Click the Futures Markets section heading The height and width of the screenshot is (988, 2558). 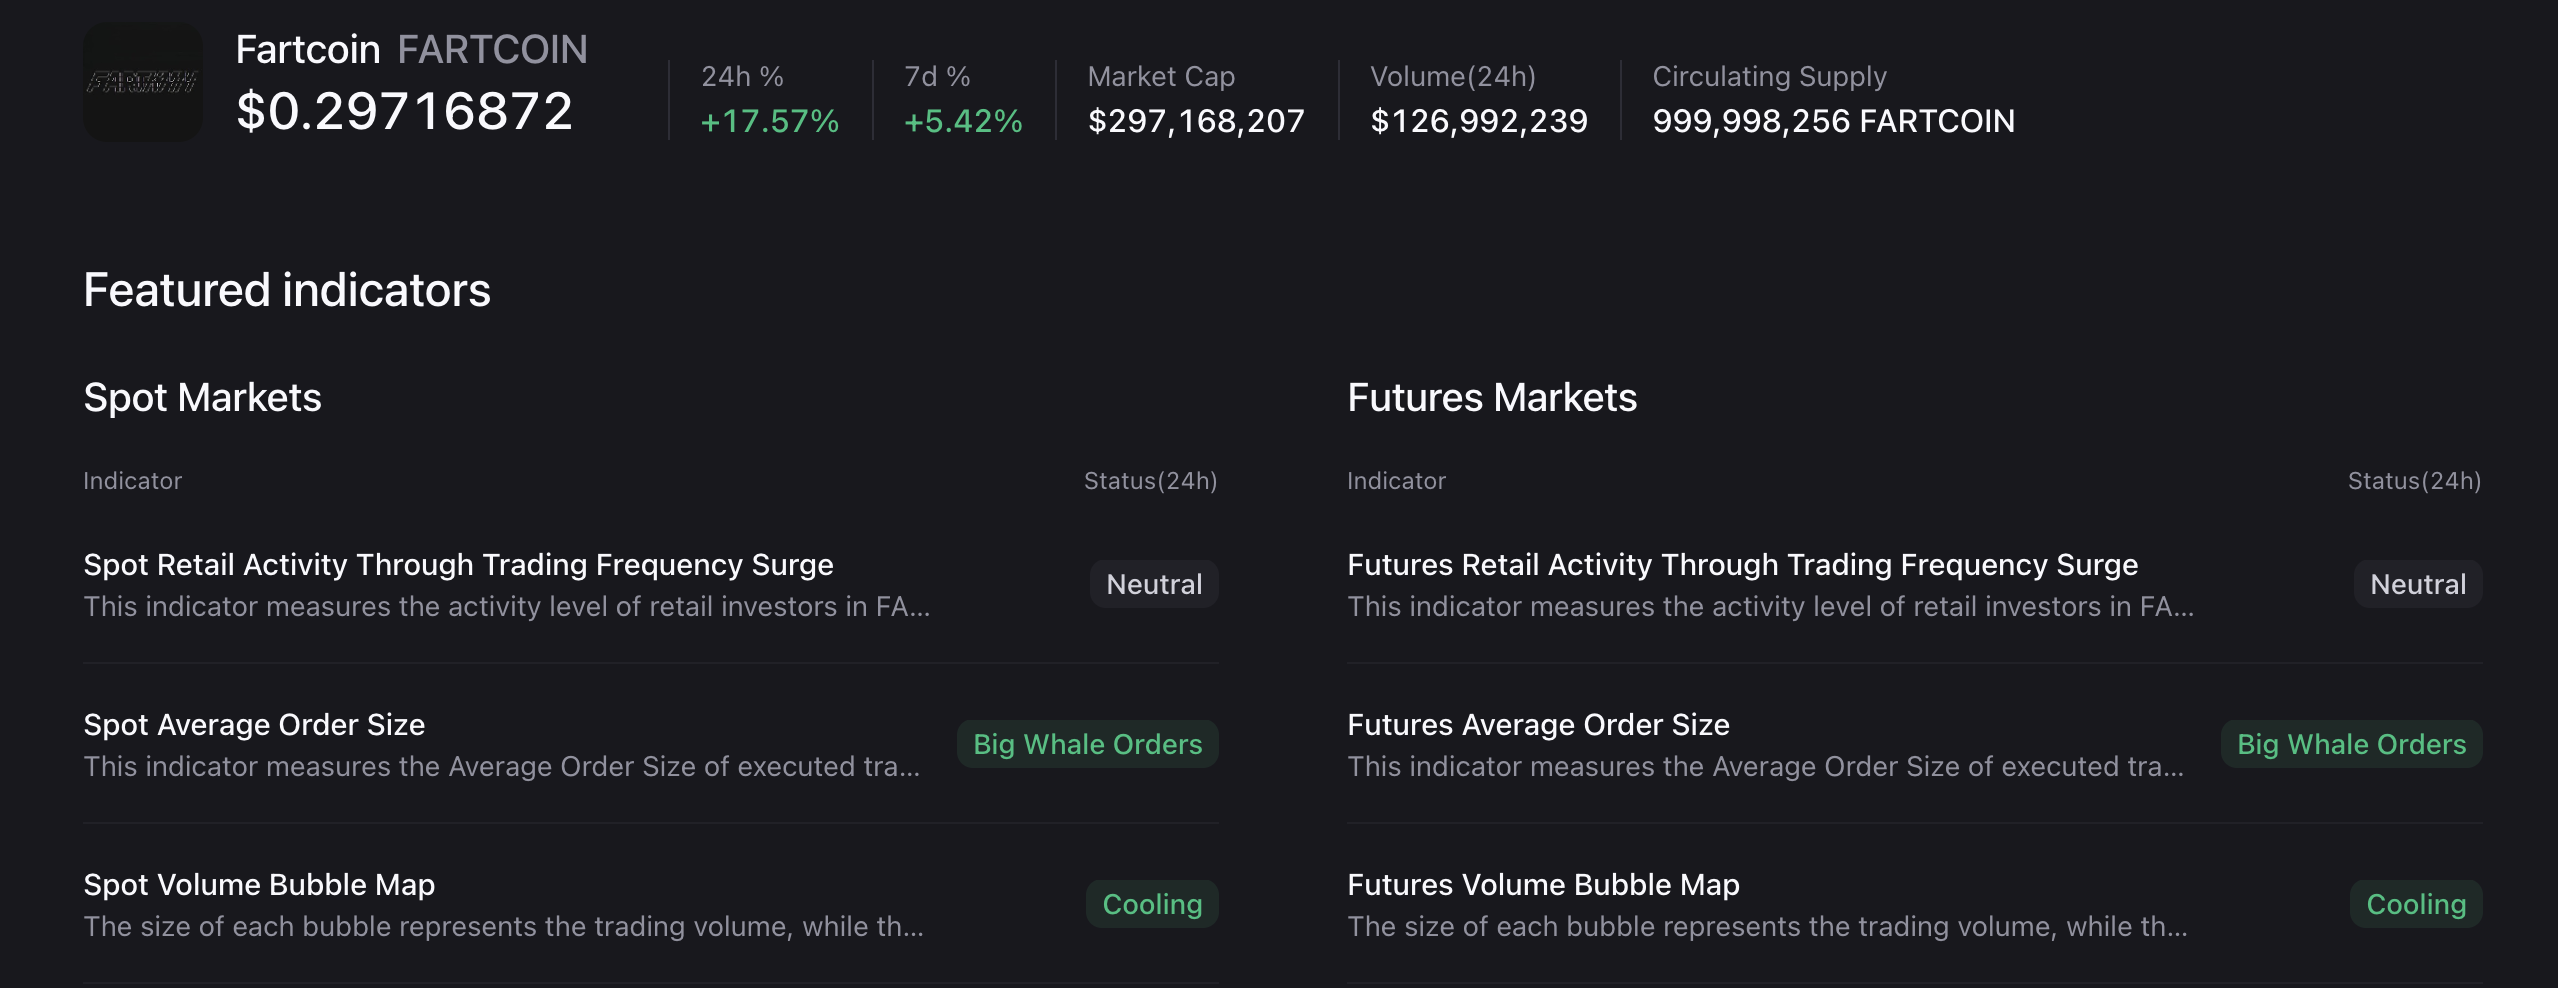1493,396
